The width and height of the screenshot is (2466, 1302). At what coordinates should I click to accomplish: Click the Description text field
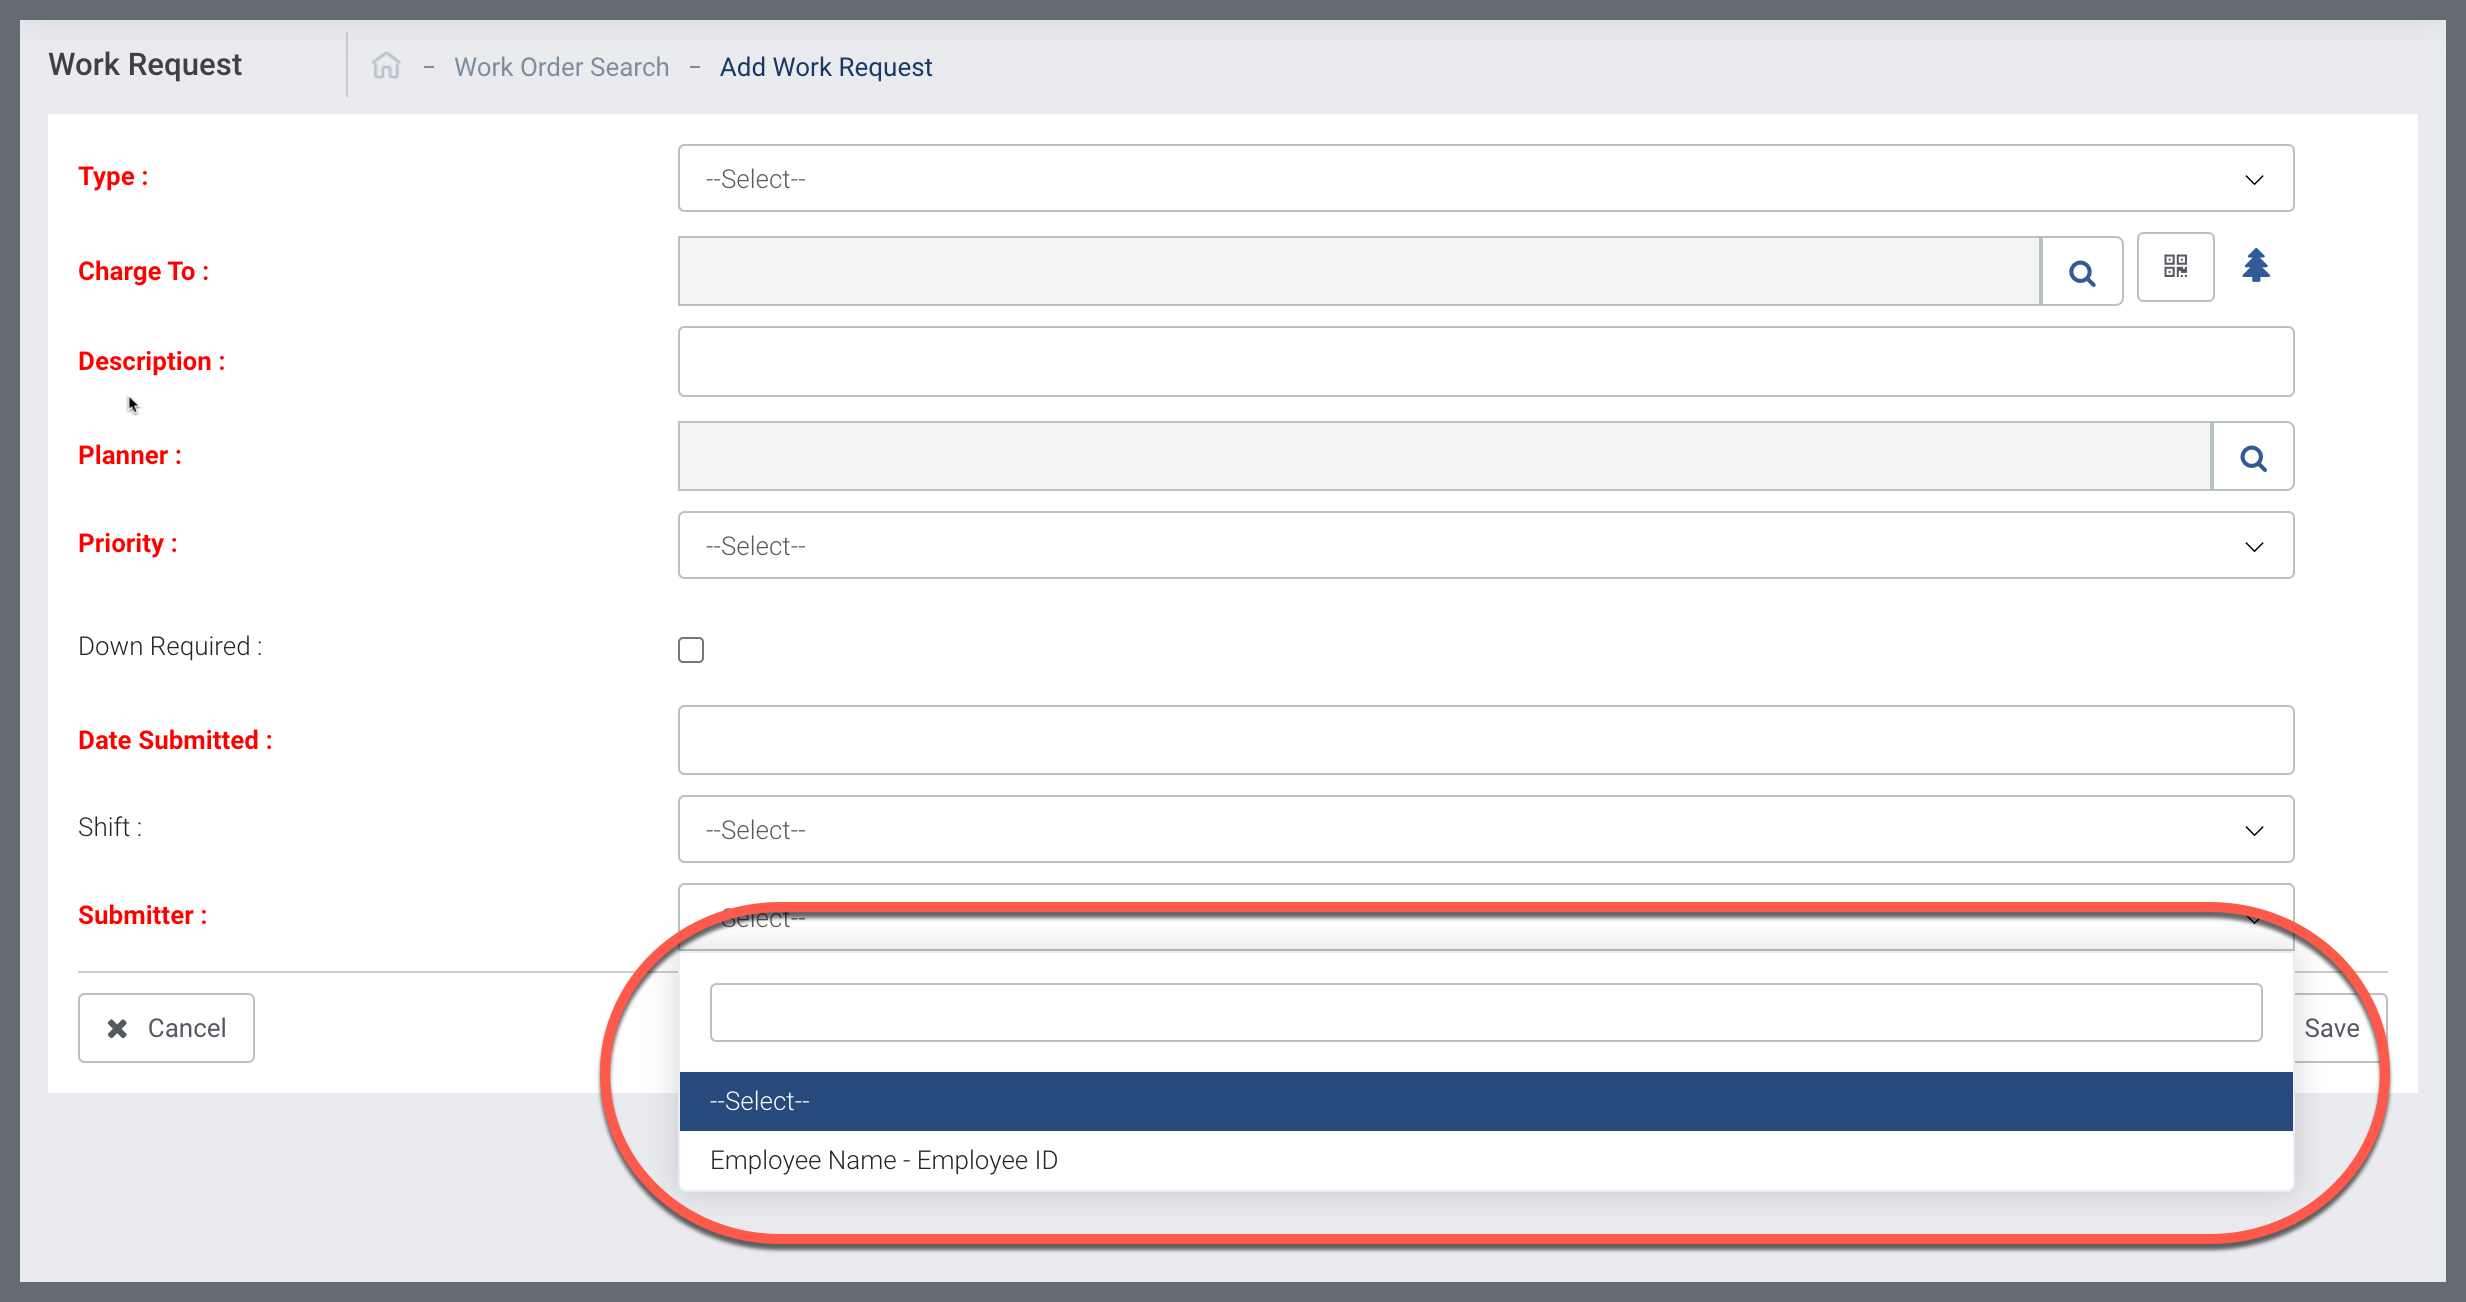click(1485, 362)
